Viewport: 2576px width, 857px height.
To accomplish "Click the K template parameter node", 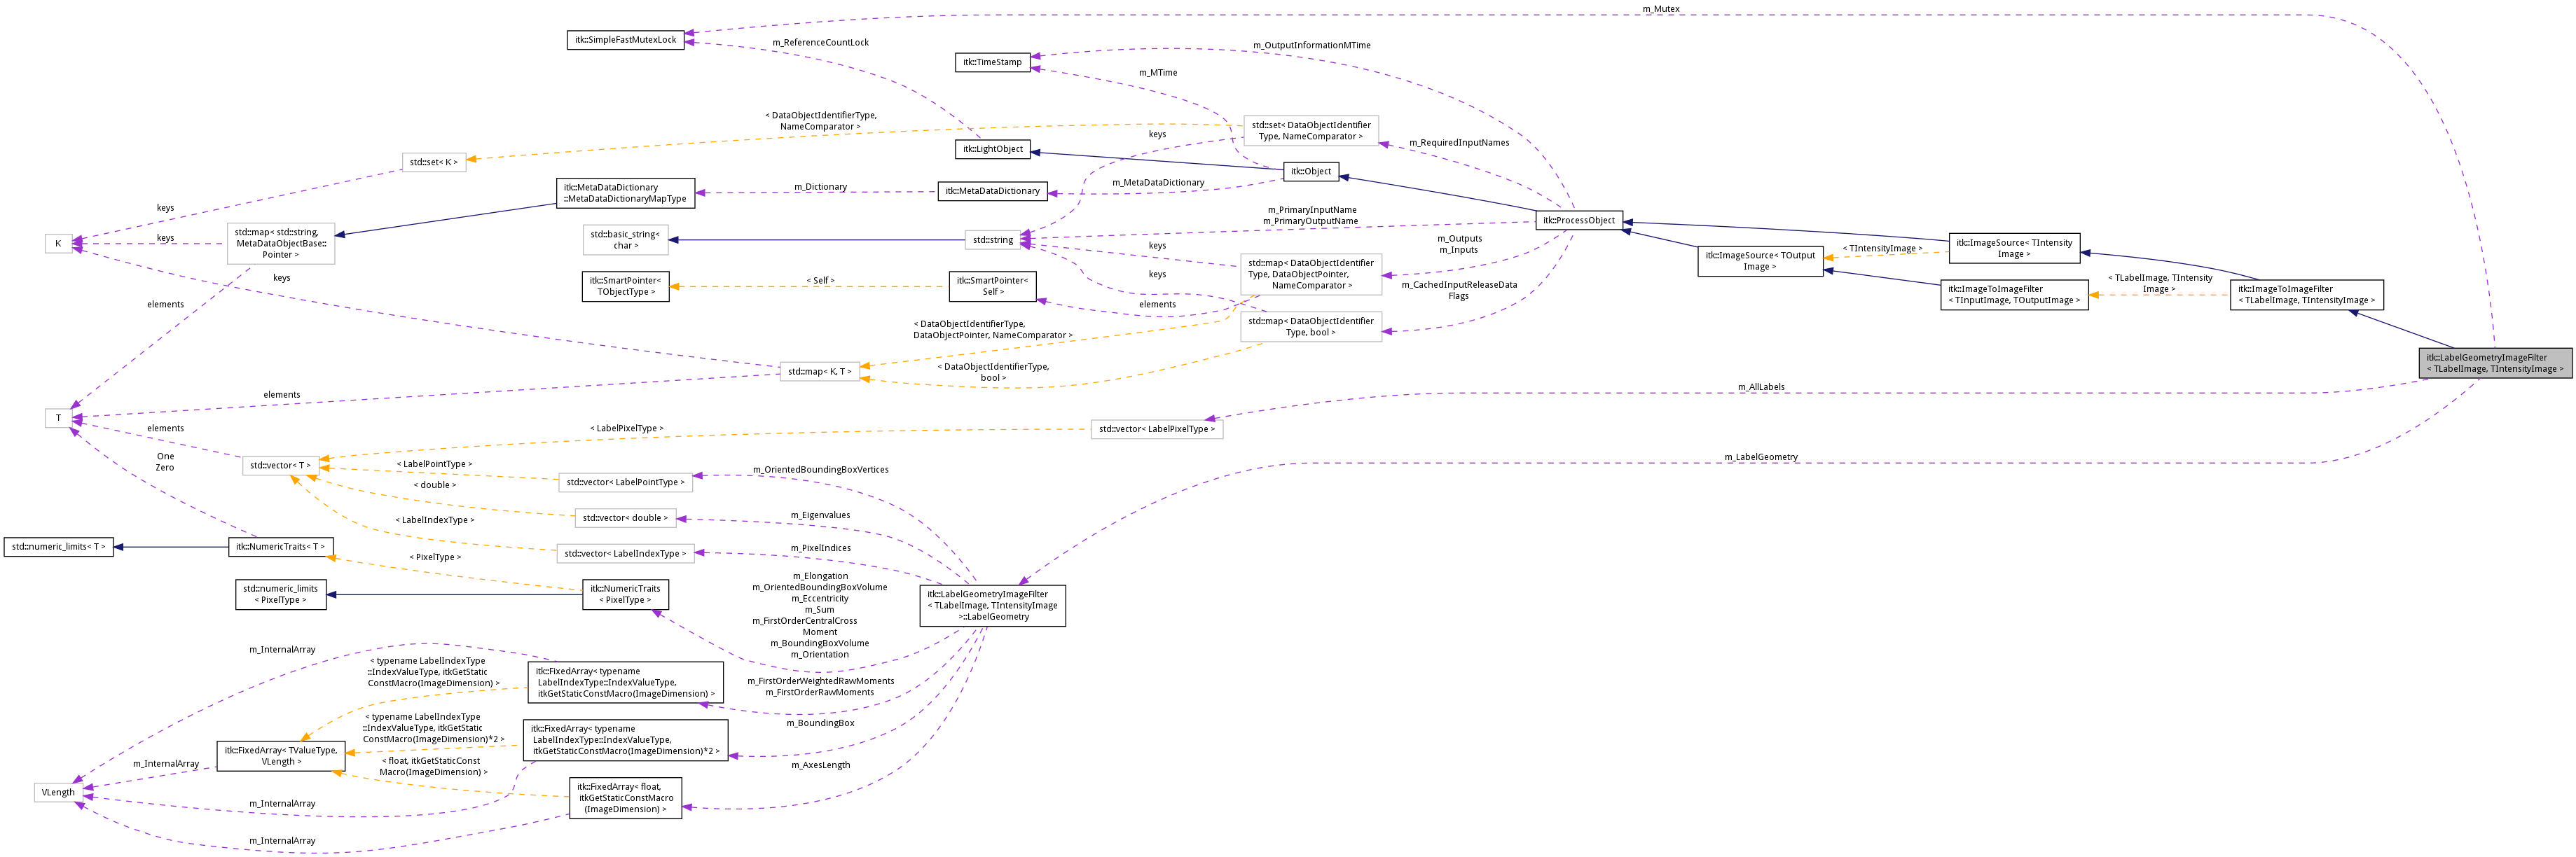I will 58,244.
